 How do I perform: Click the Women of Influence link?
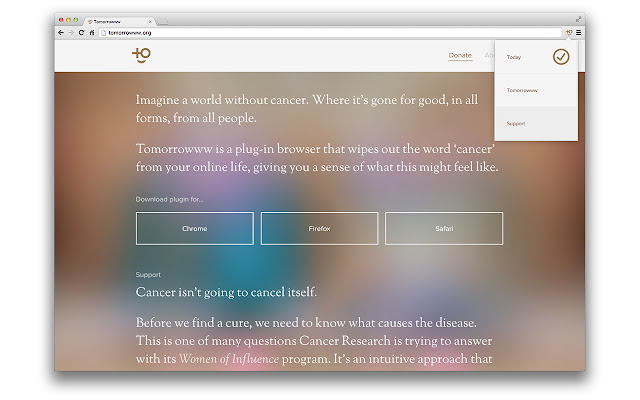click(229, 359)
